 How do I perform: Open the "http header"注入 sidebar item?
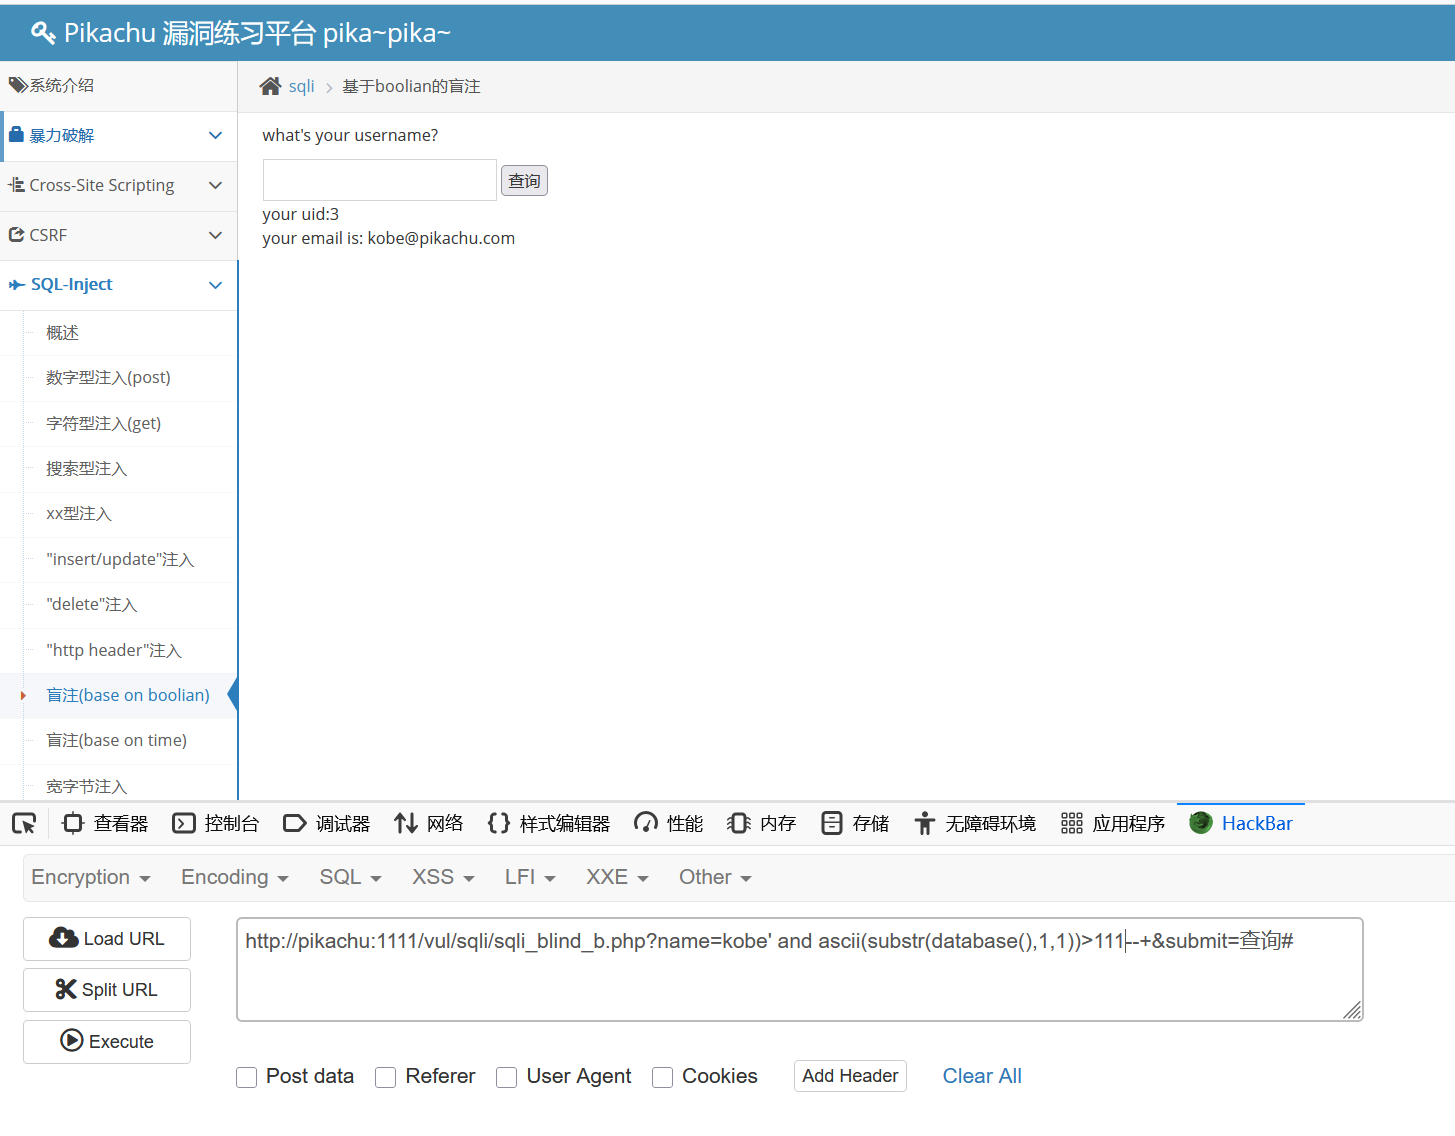pos(114,651)
